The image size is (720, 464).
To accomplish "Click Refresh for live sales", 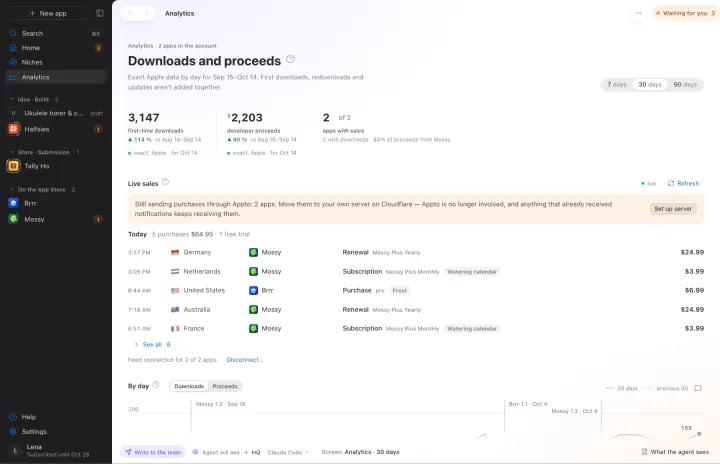I will (x=683, y=183).
